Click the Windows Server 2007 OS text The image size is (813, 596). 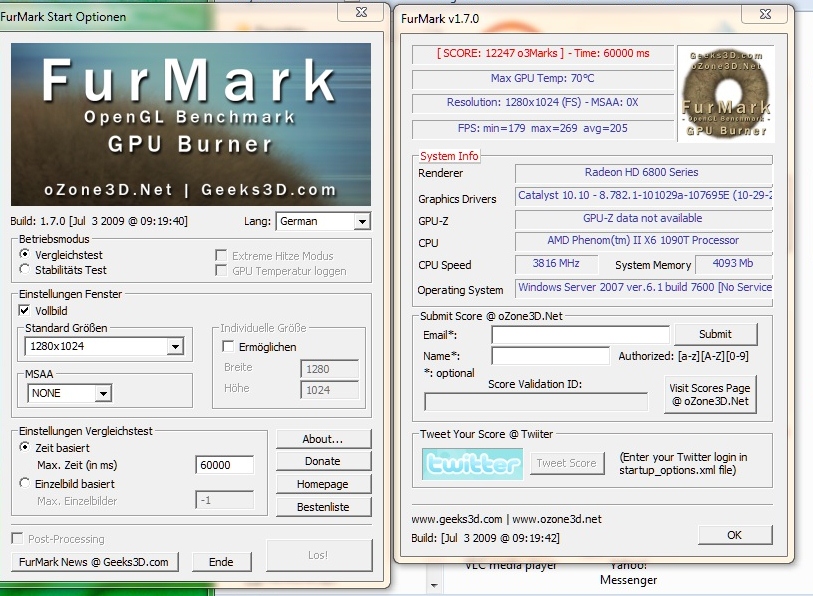644,287
